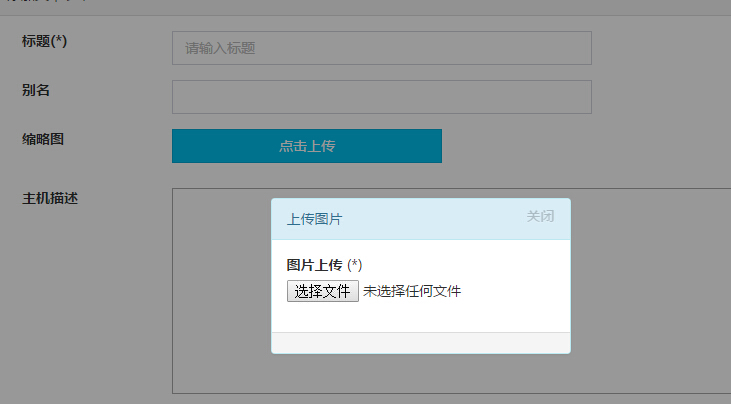This screenshot has height=404, width=731.
Task: Click the 选择文件 choose file button
Action: 323,291
